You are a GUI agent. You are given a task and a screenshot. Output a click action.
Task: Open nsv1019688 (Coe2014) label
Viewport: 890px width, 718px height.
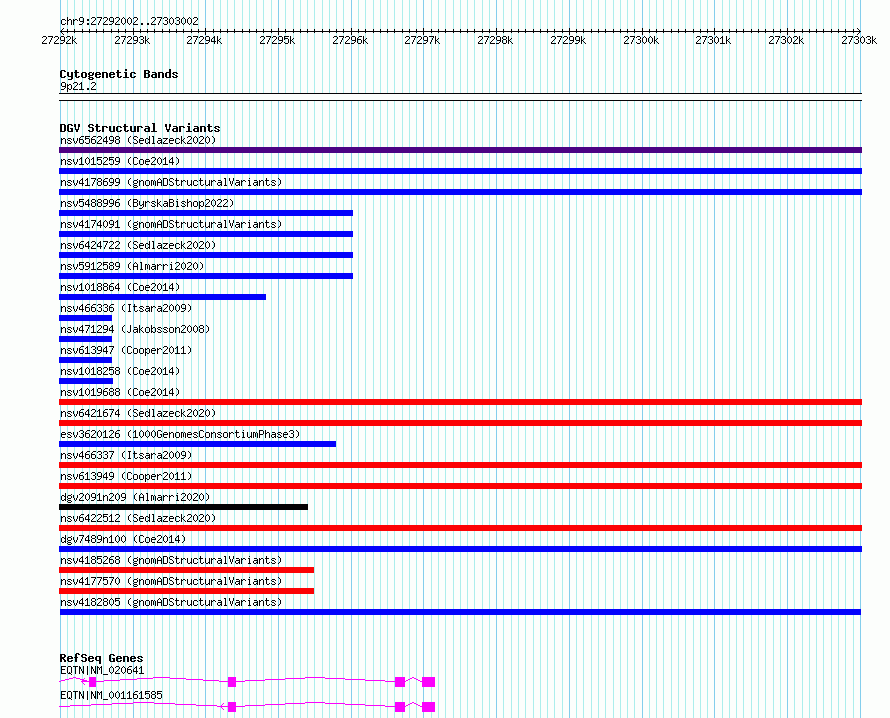click(x=120, y=392)
